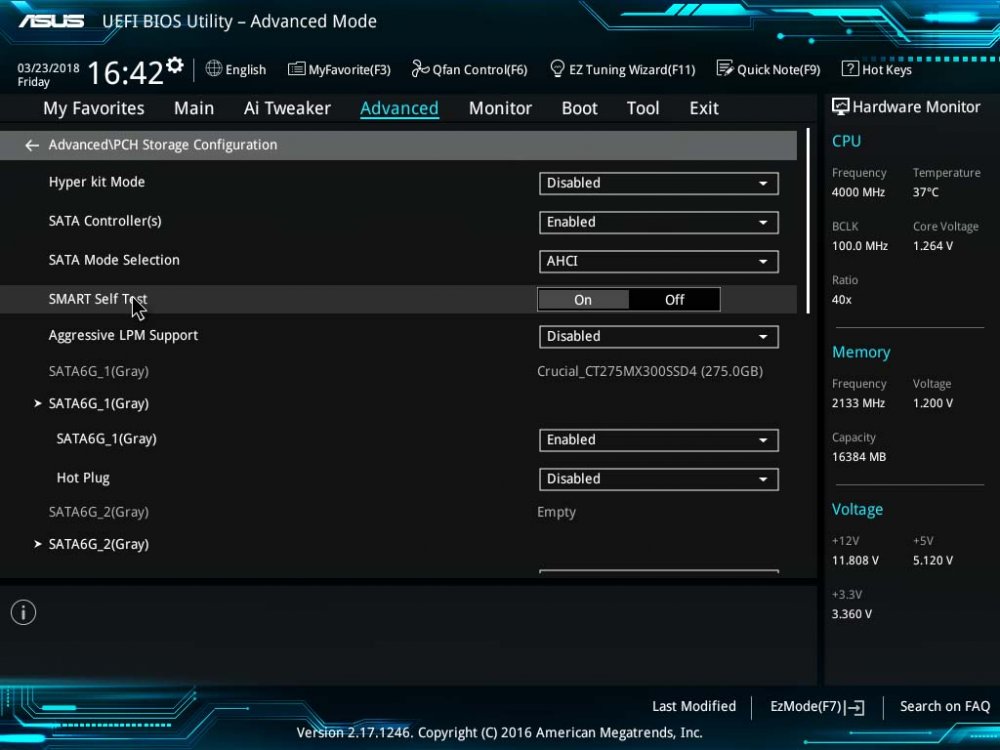The image size is (1000, 750).
Task: Click the ASUS logo
Action: 51,21
